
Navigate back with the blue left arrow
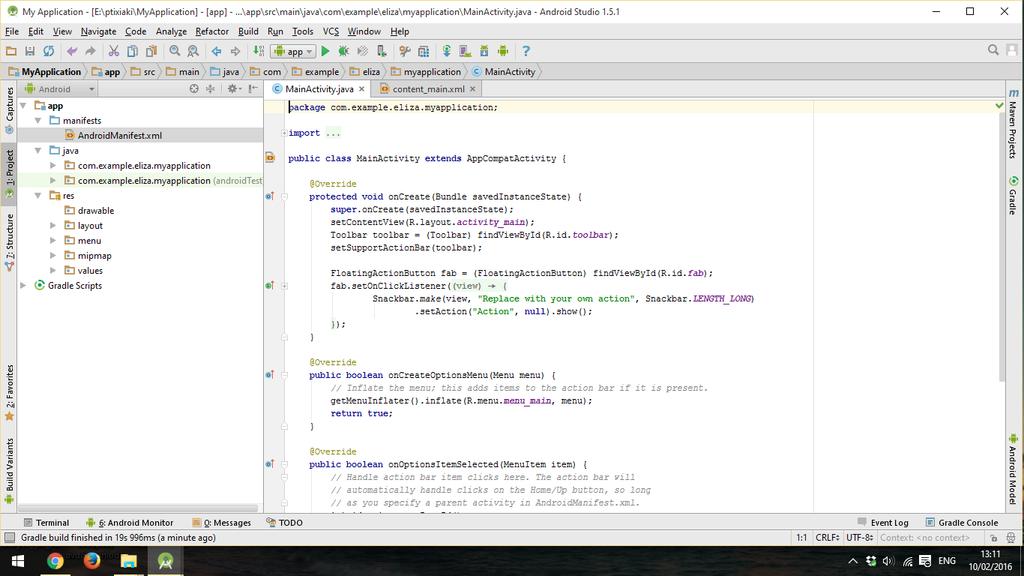pos(216,51)
